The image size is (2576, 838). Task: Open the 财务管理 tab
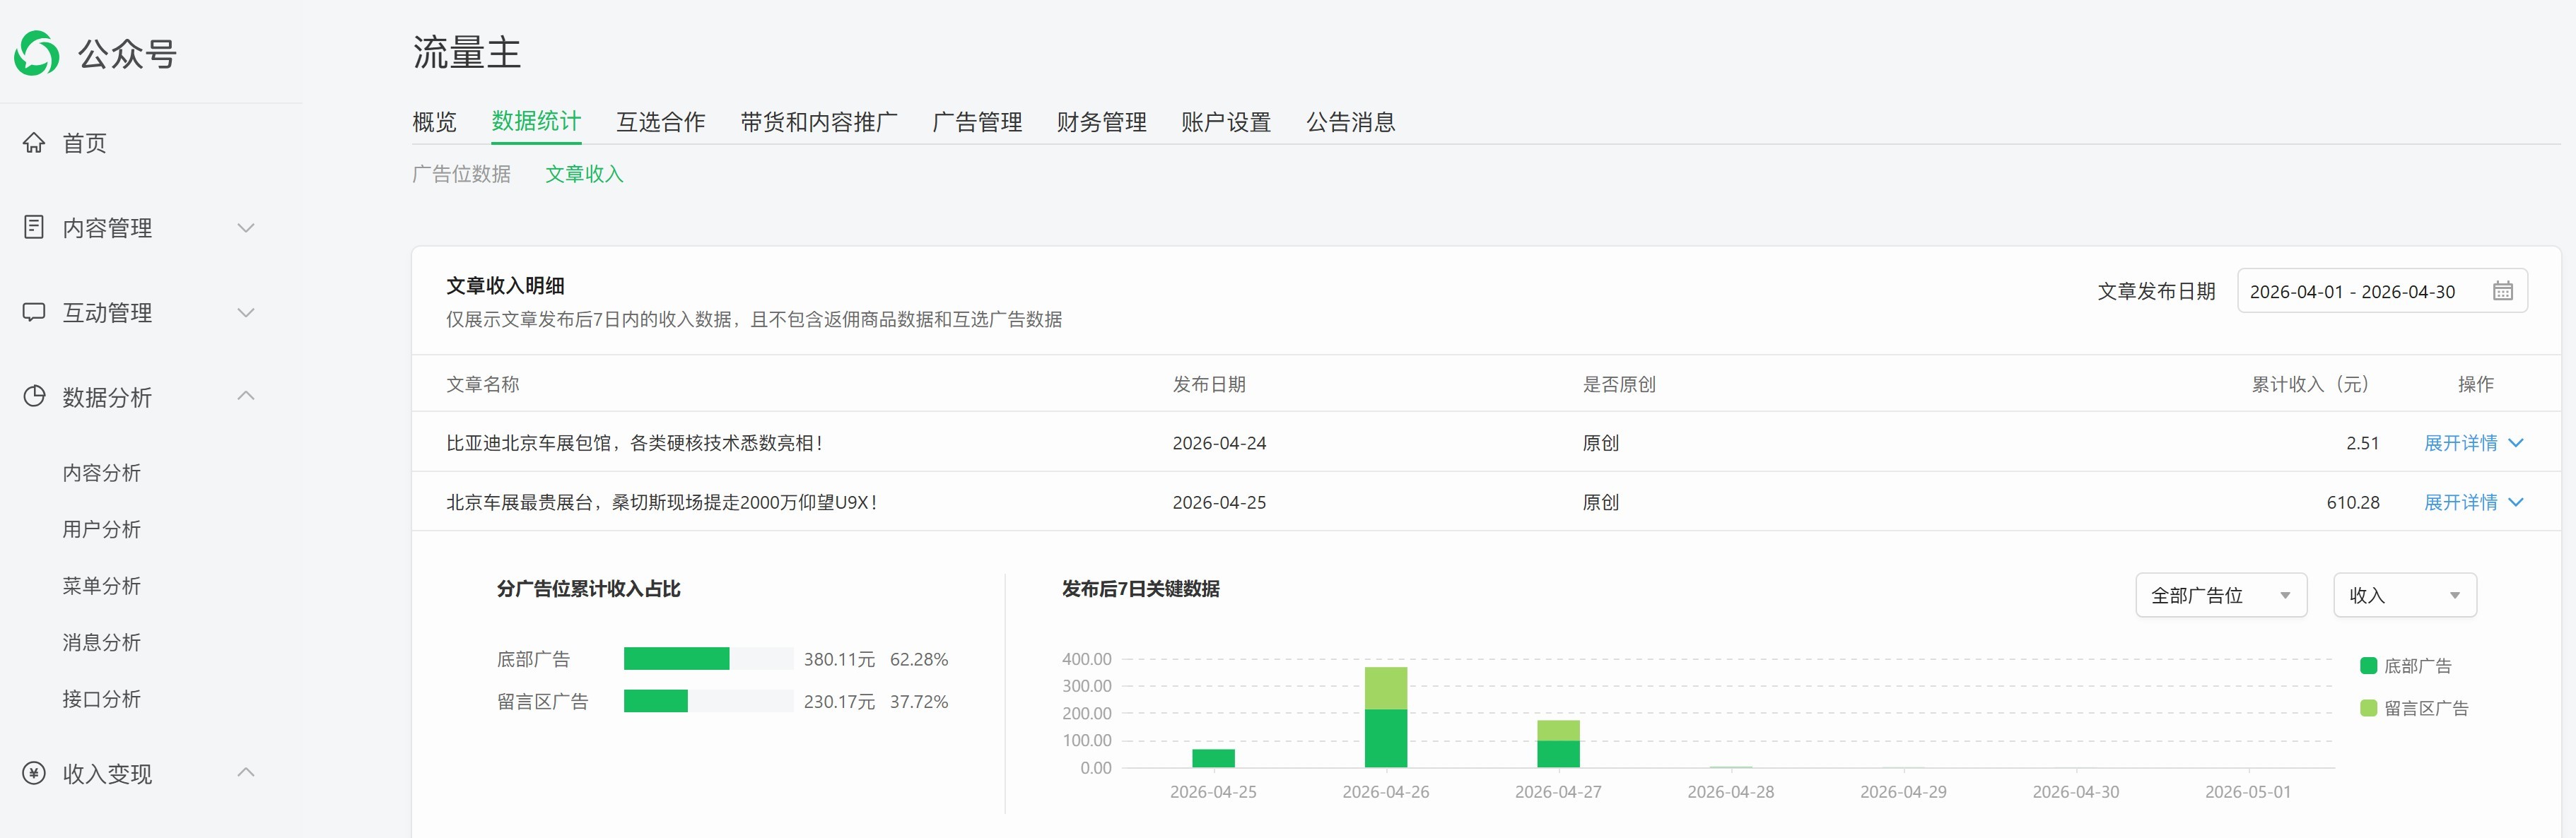1101,122
